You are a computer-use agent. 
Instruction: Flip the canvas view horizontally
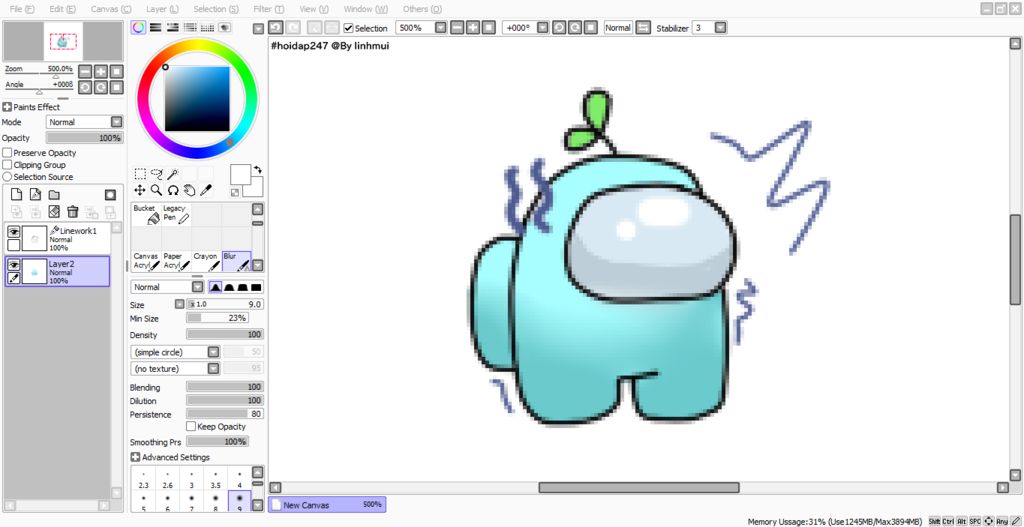click(x=643, y=27)
